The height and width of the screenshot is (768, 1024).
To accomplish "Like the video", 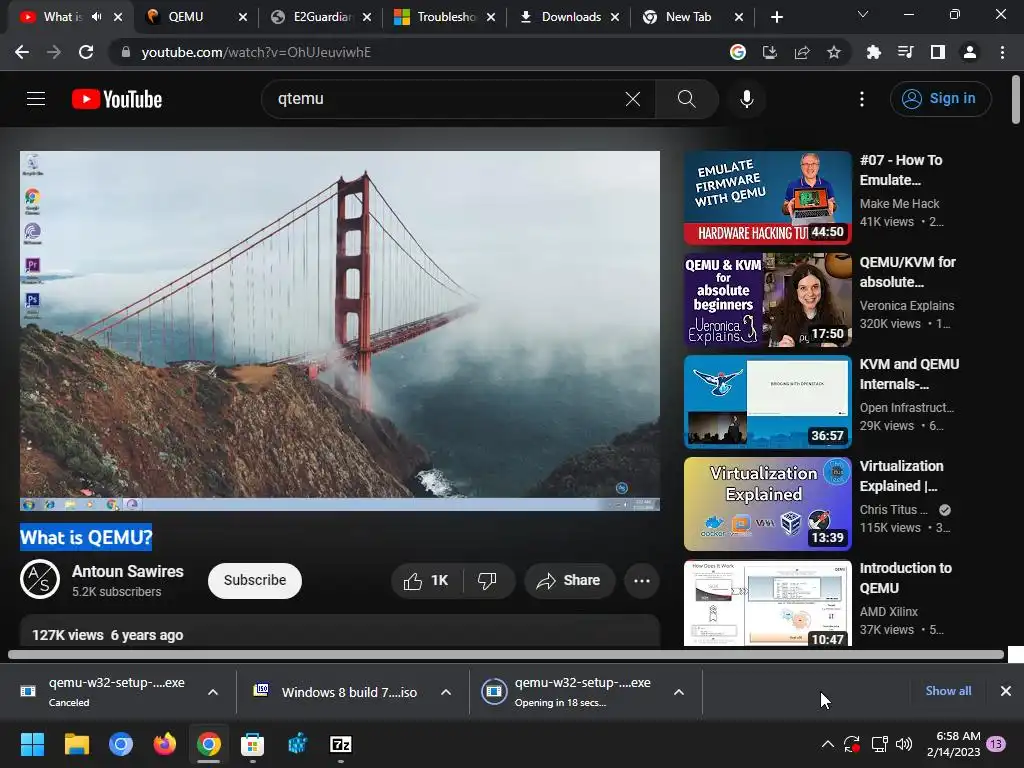I will pos(426,581).
